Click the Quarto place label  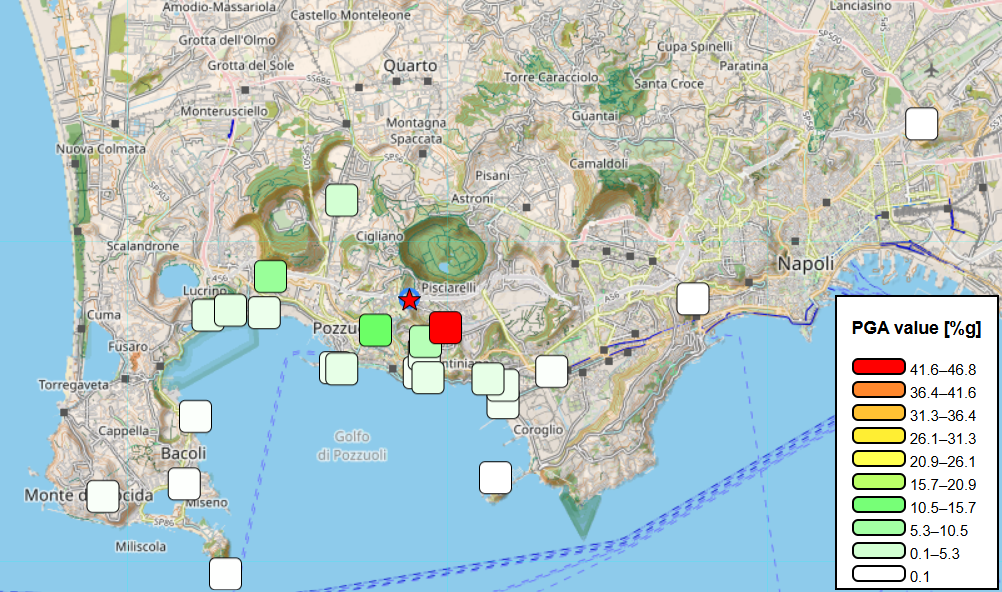pos(410,65)
